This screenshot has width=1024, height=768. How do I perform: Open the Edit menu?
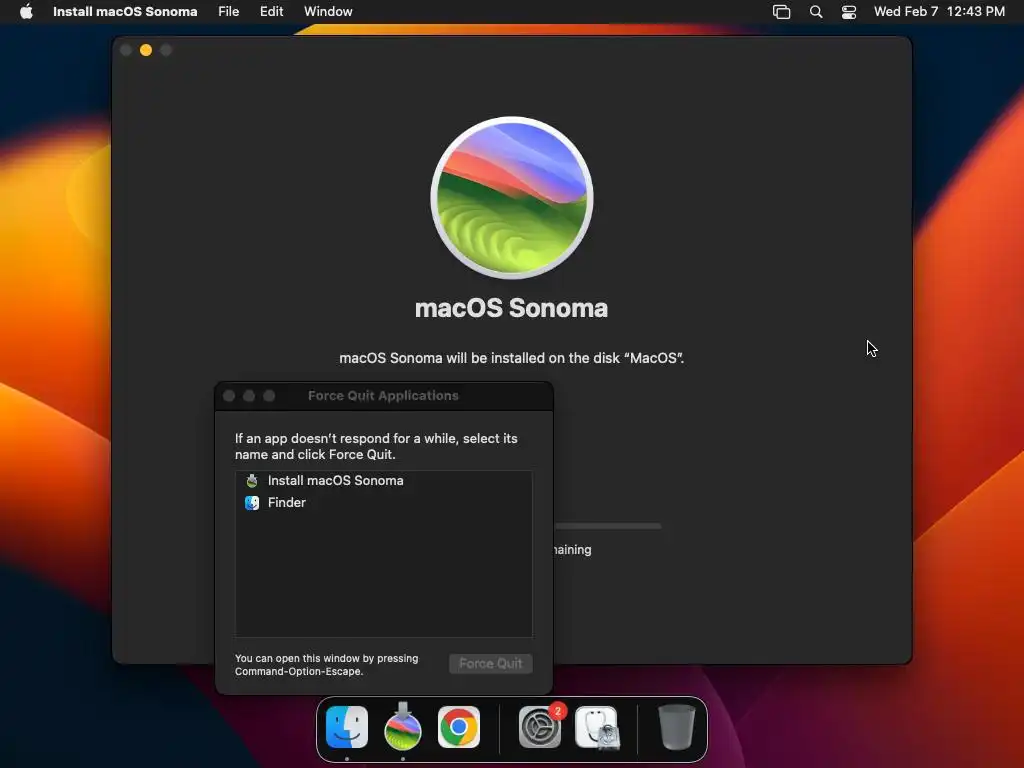(272, 11)
